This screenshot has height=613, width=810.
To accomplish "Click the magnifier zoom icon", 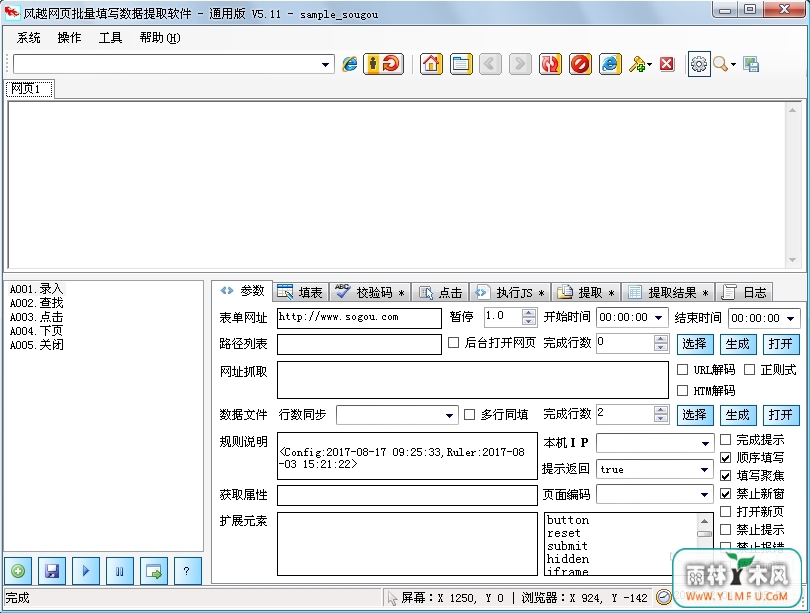I will coord(720,64).
